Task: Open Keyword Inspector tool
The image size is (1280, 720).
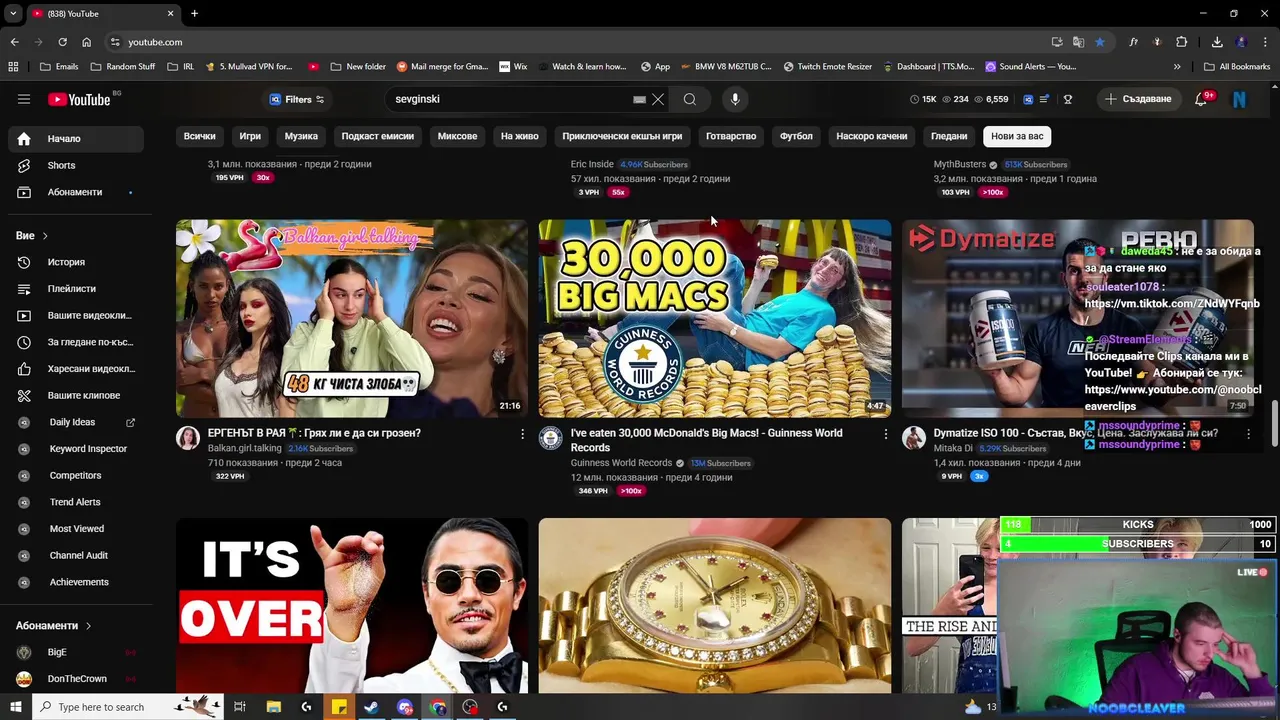Action: point(76,449)
